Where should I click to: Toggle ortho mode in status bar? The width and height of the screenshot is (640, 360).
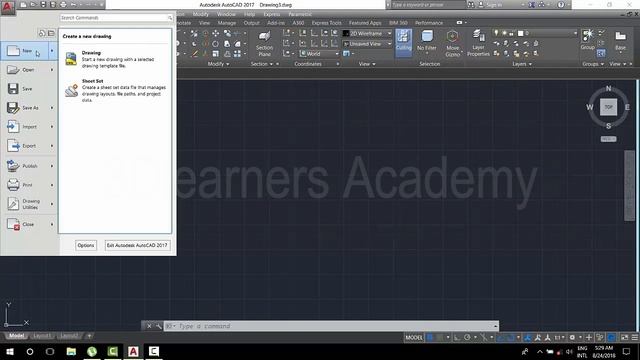coord(457,338)
